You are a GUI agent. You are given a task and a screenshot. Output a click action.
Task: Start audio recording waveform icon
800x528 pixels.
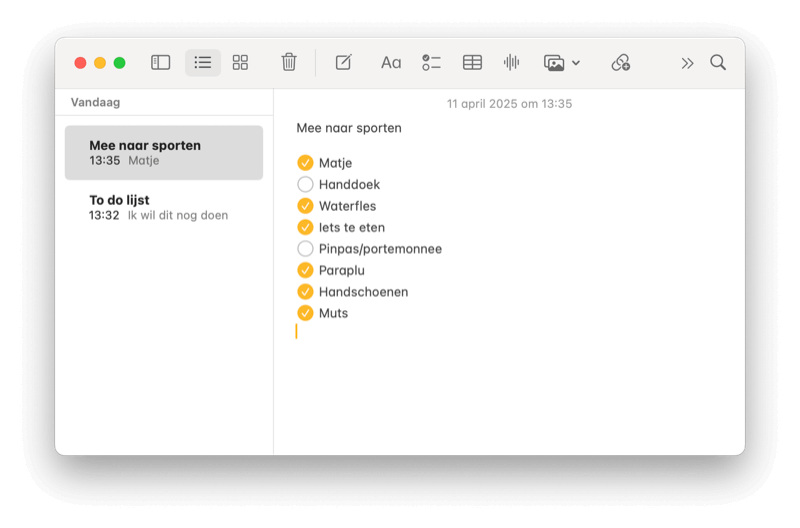pos(511,63)
